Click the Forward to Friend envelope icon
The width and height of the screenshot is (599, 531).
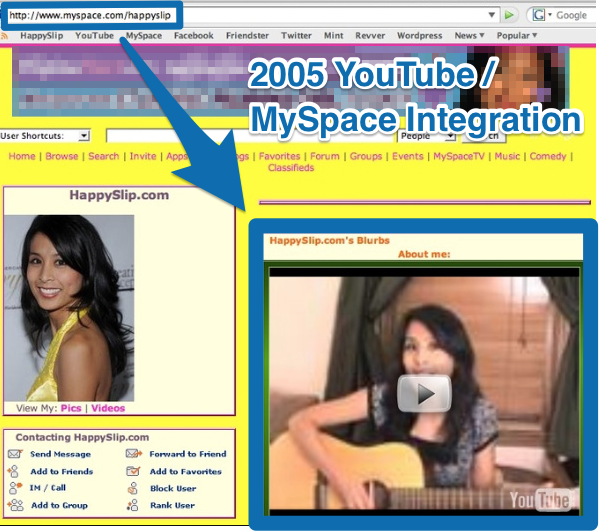coord(134,454)
